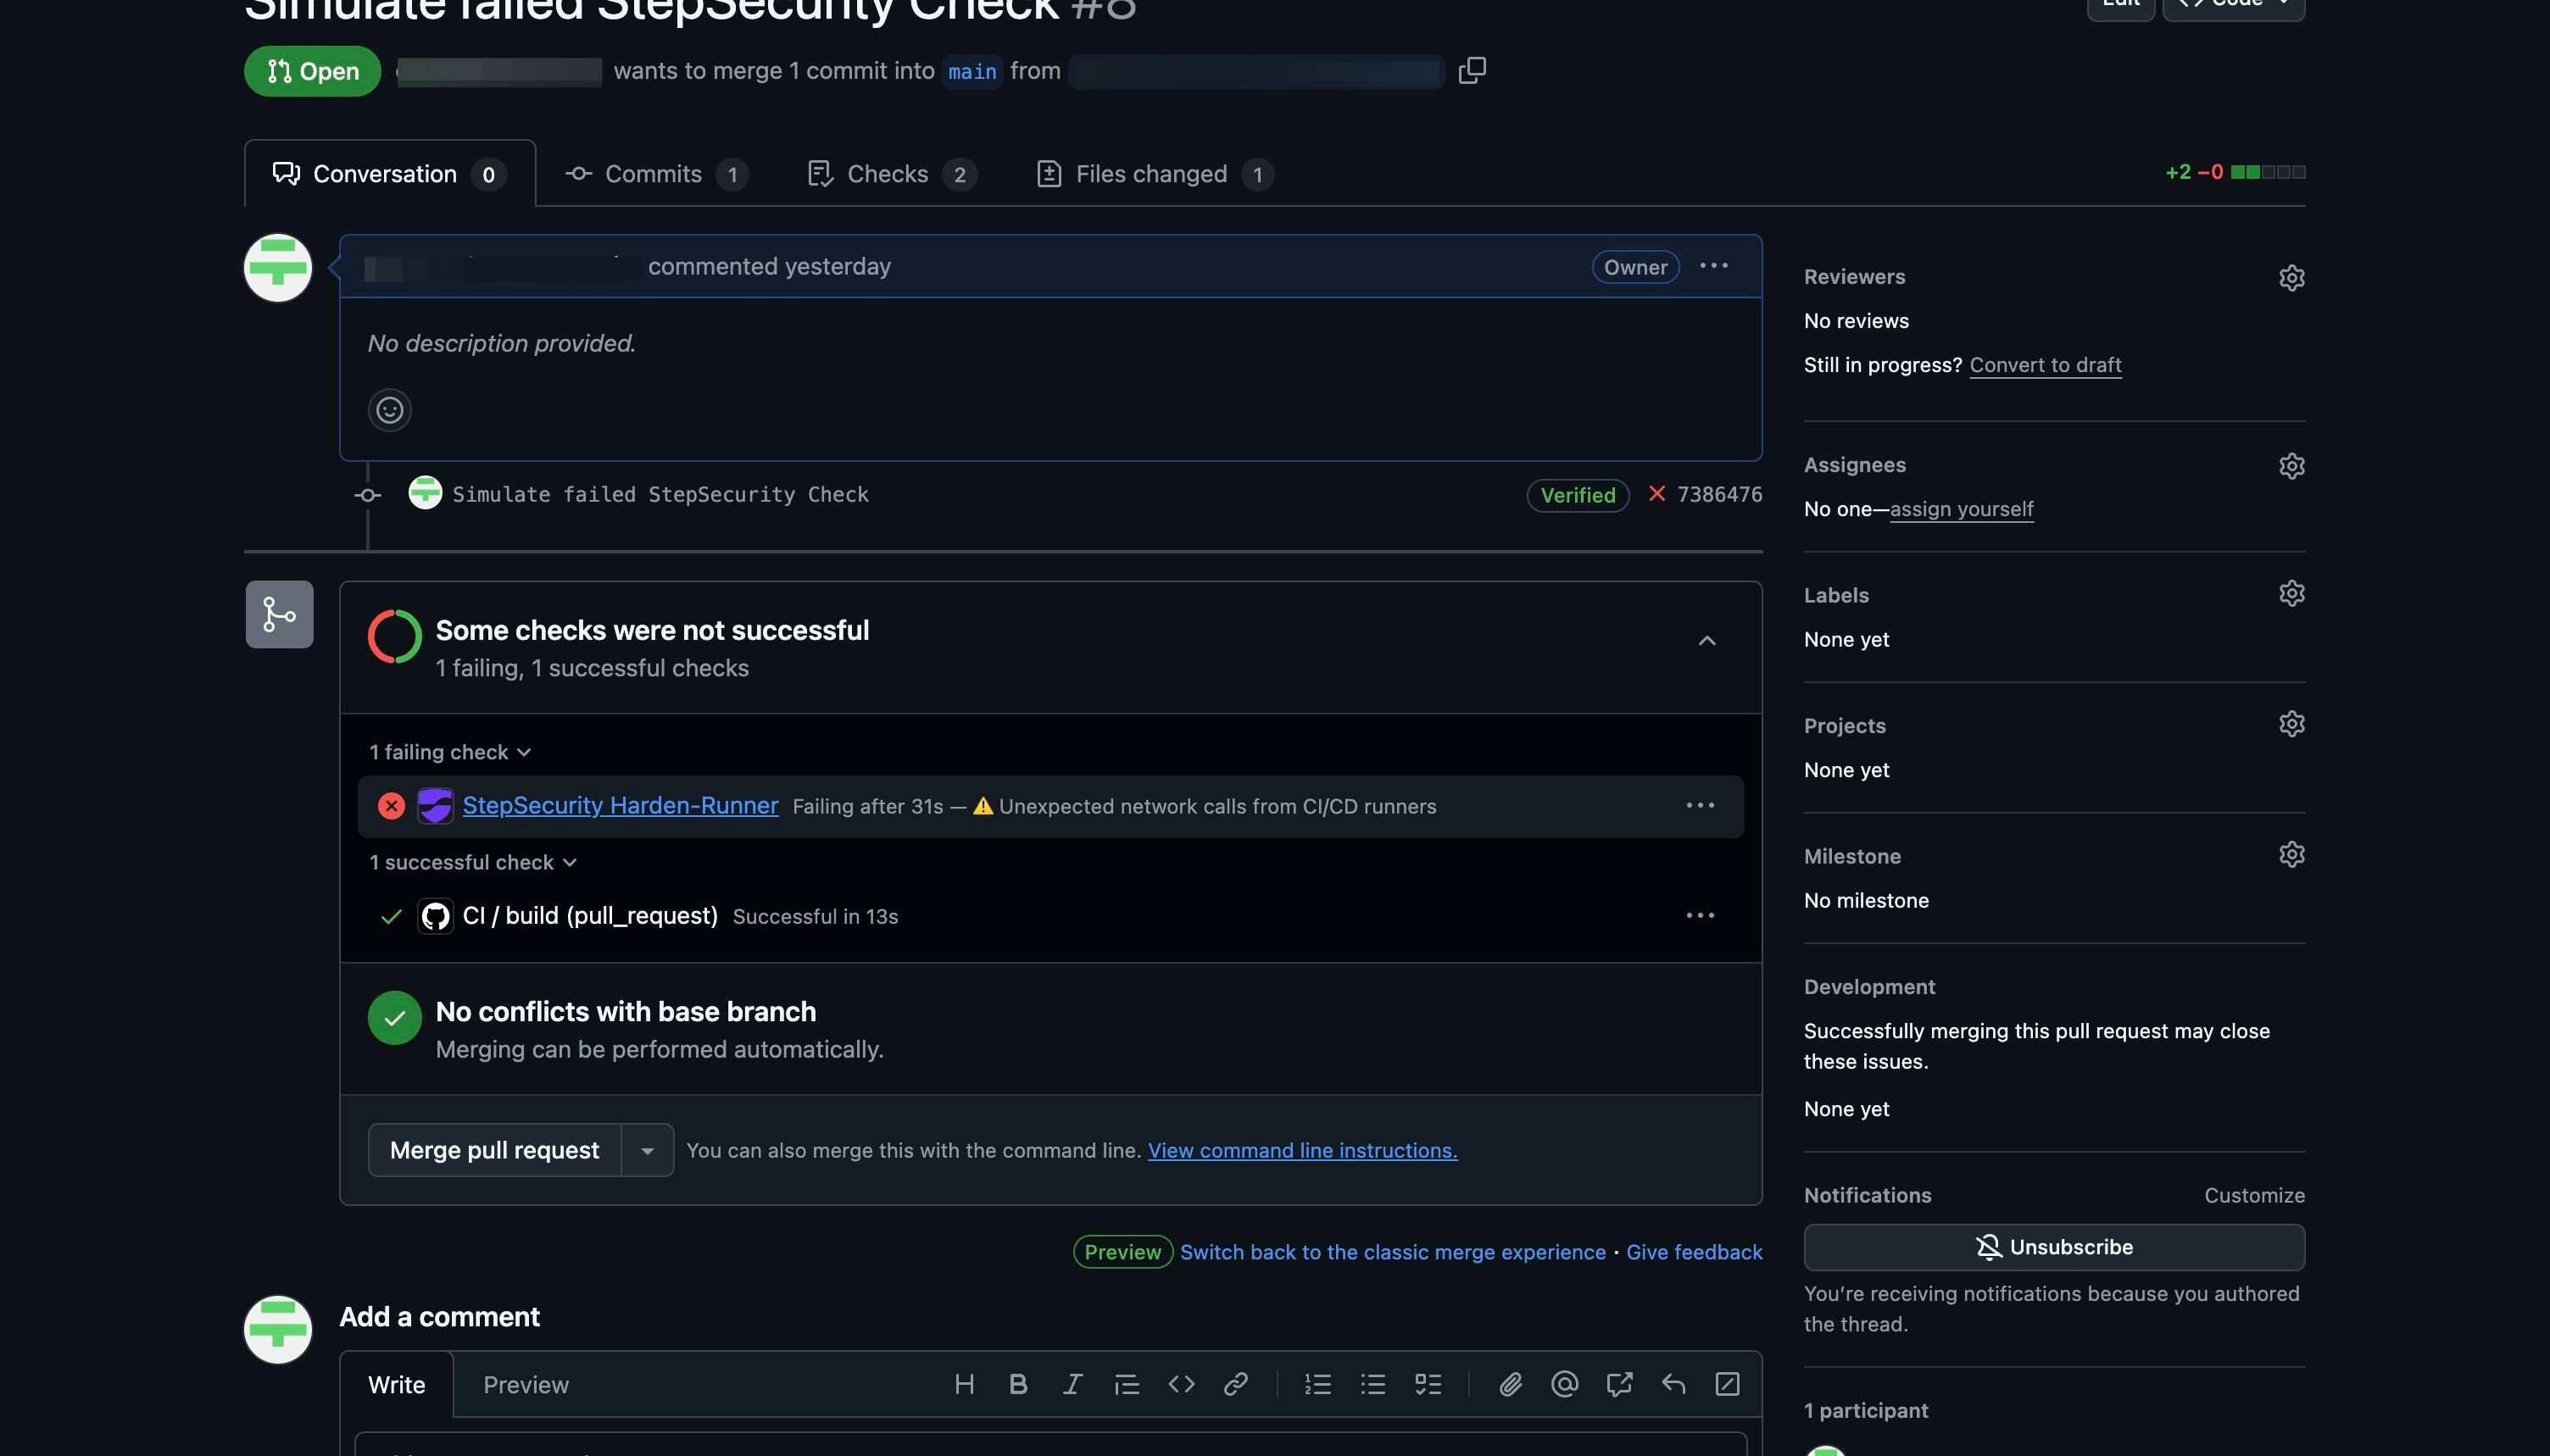This screenshot has height=1456, width=2550.
Task: Insert an unordered list in comment toolbar
Action: pyautogui.click(x=1373, y=1384)
